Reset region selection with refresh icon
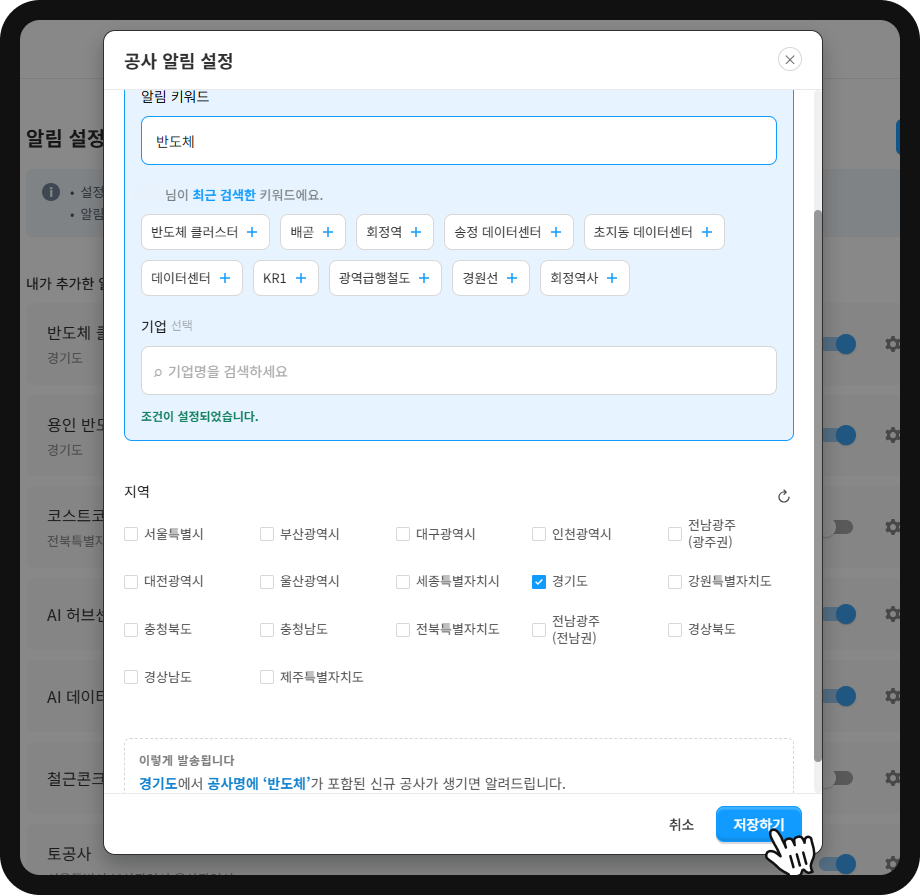 (783, 497)
